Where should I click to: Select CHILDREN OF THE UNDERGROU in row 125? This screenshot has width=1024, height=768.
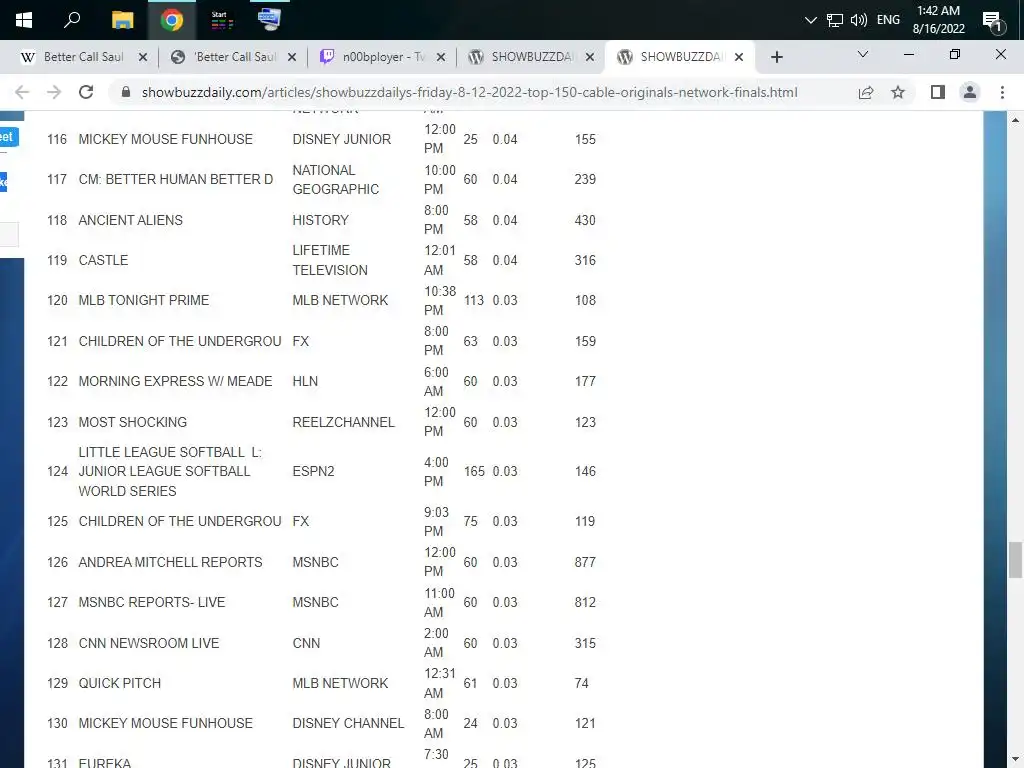180,521
